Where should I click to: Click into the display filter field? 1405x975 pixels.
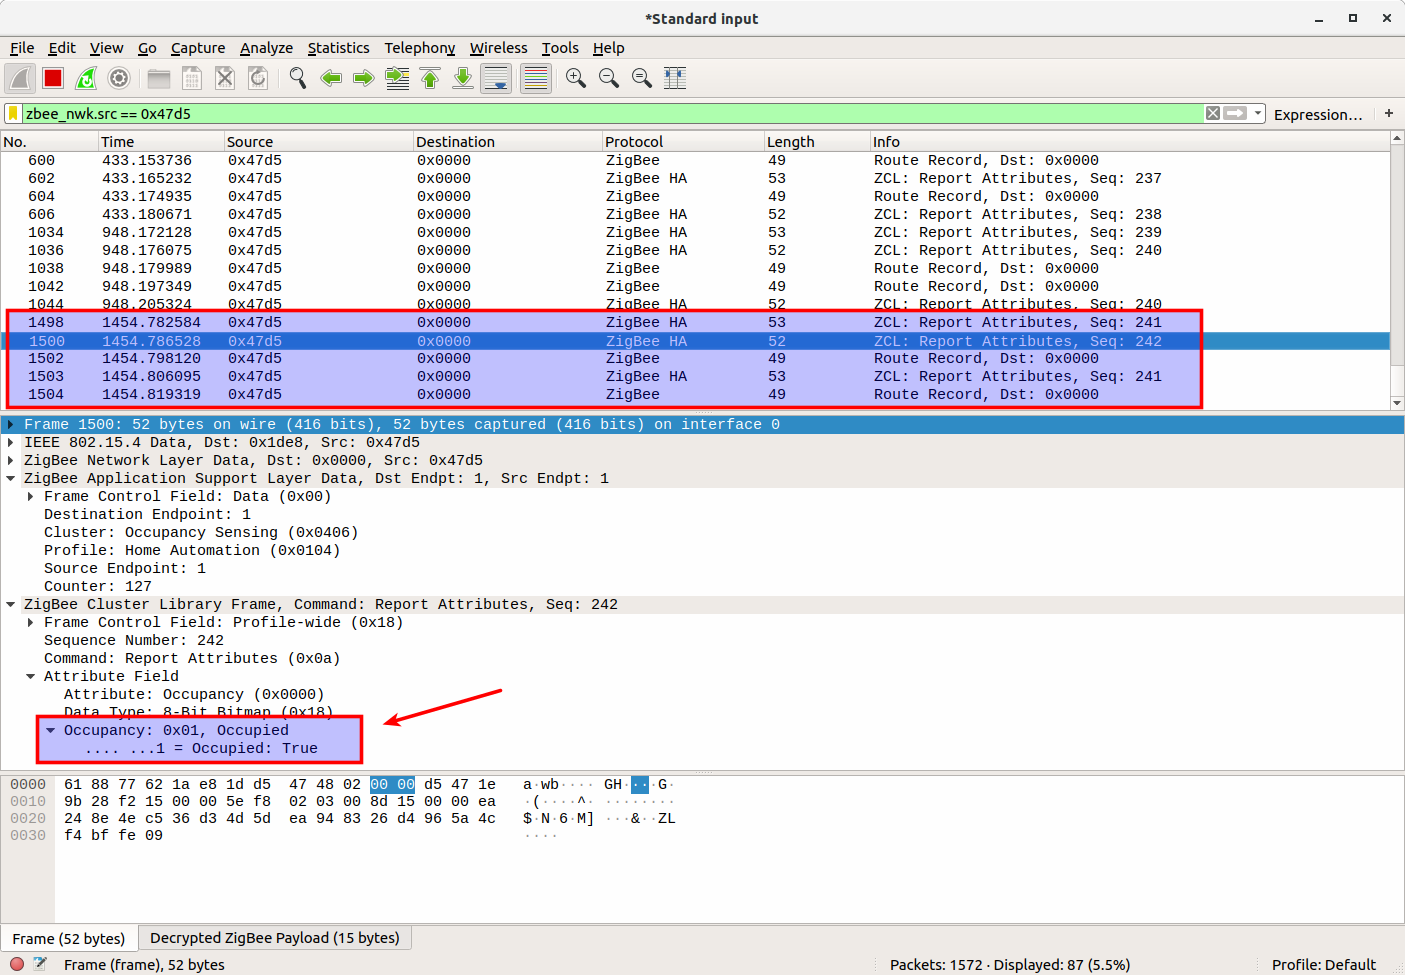pos(612,114)
